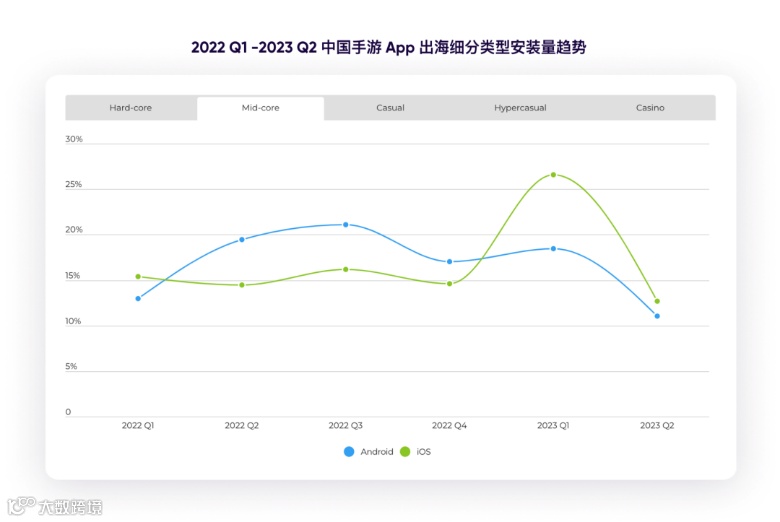Select the Android data point at 2022 Q2
This screenshot has height=522, width=780.
pos(242,239)
